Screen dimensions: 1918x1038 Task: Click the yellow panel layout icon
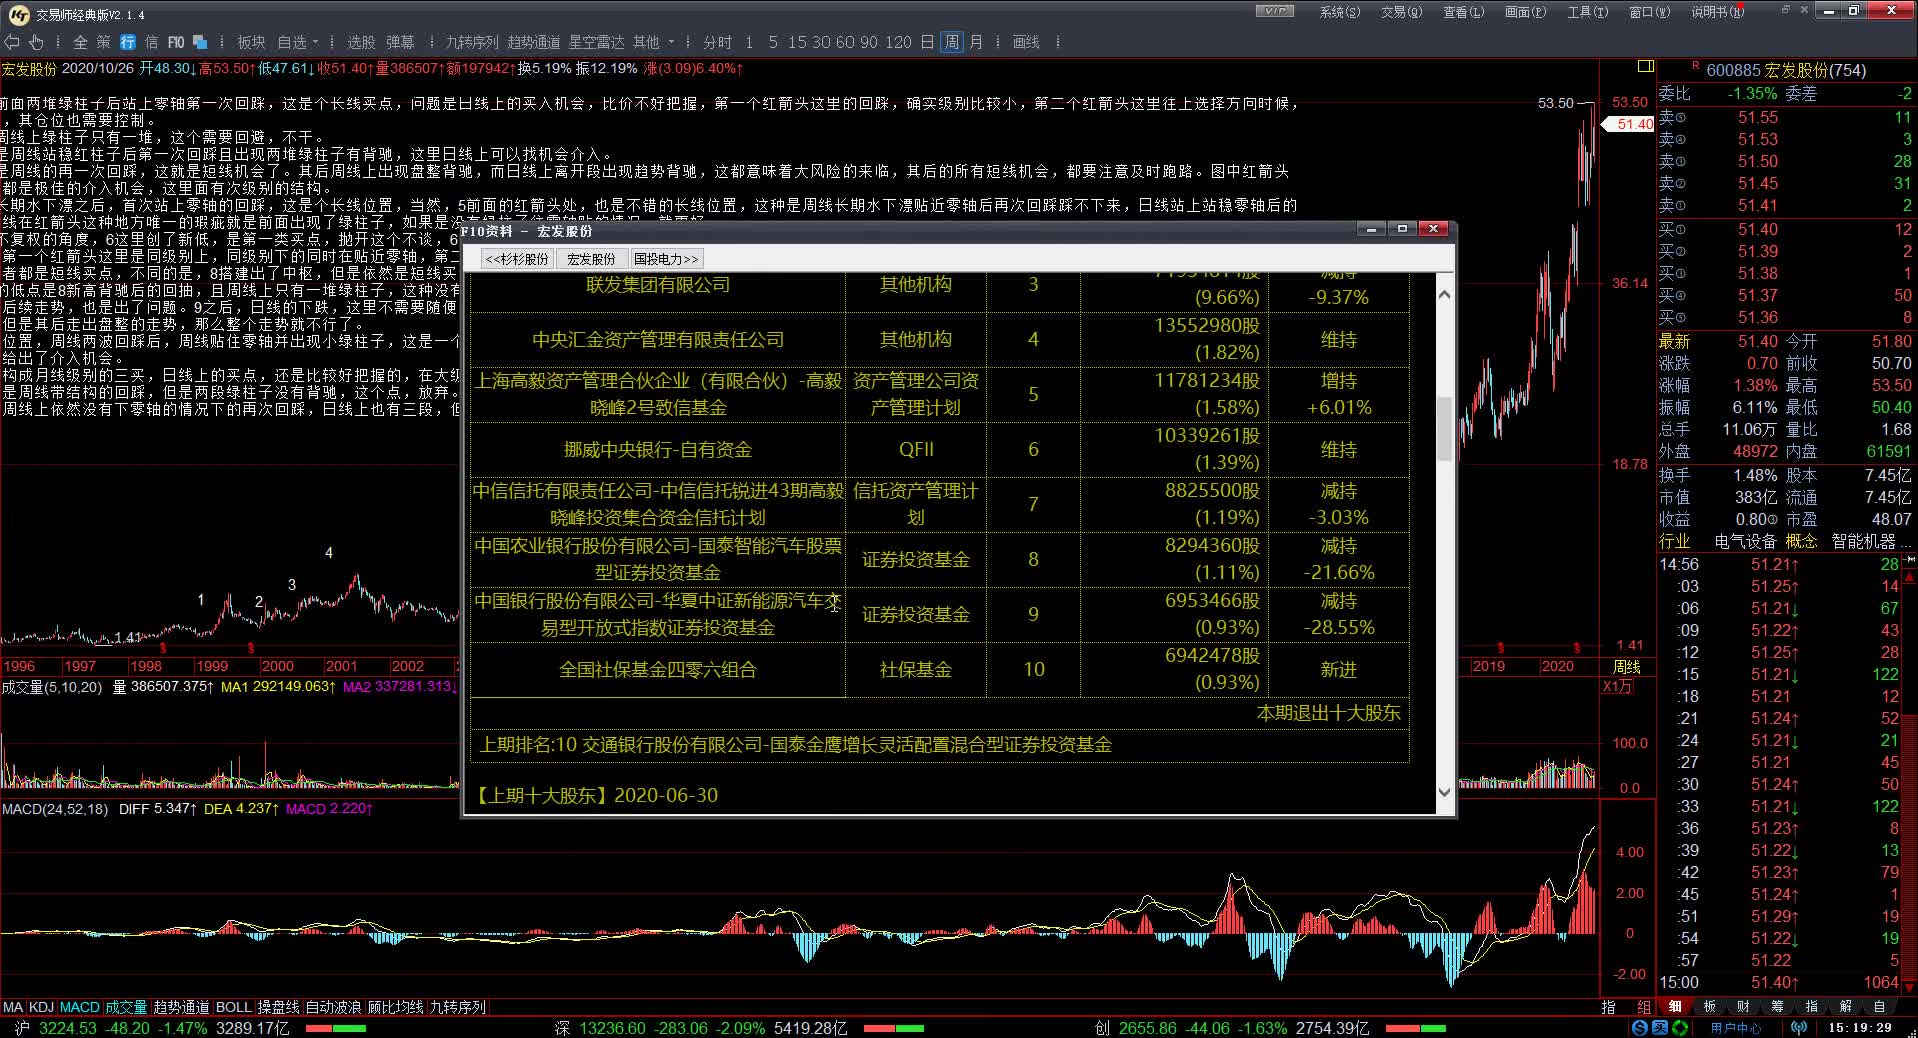[1645, 67]
